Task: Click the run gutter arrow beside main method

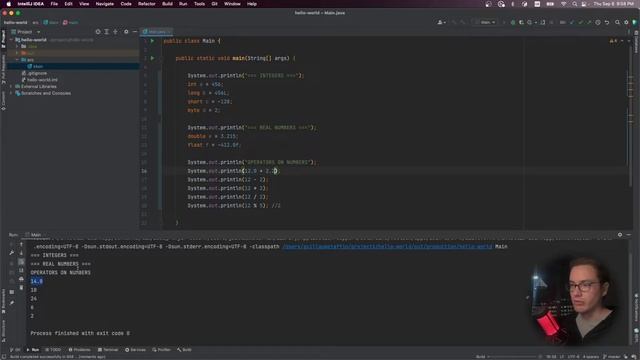Action: tap(152, 58)
